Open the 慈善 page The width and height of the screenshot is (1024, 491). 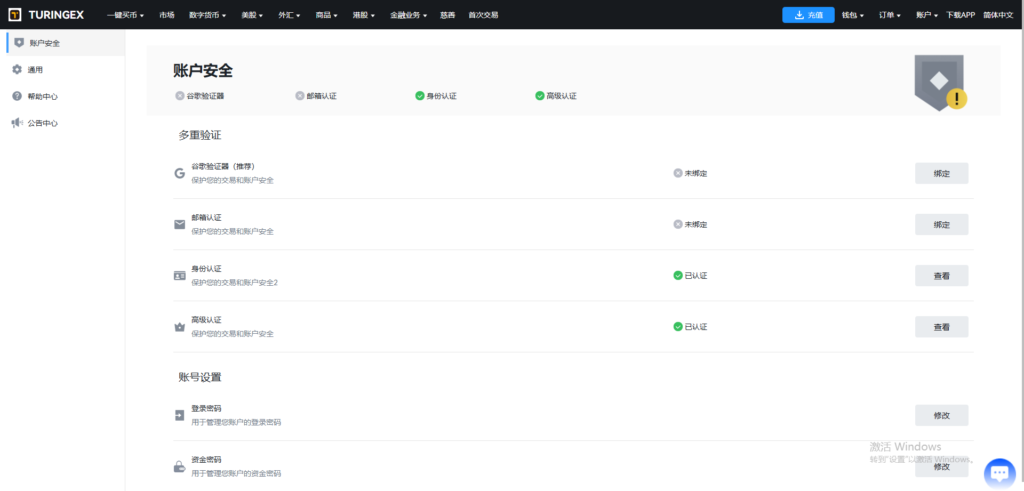447,15
